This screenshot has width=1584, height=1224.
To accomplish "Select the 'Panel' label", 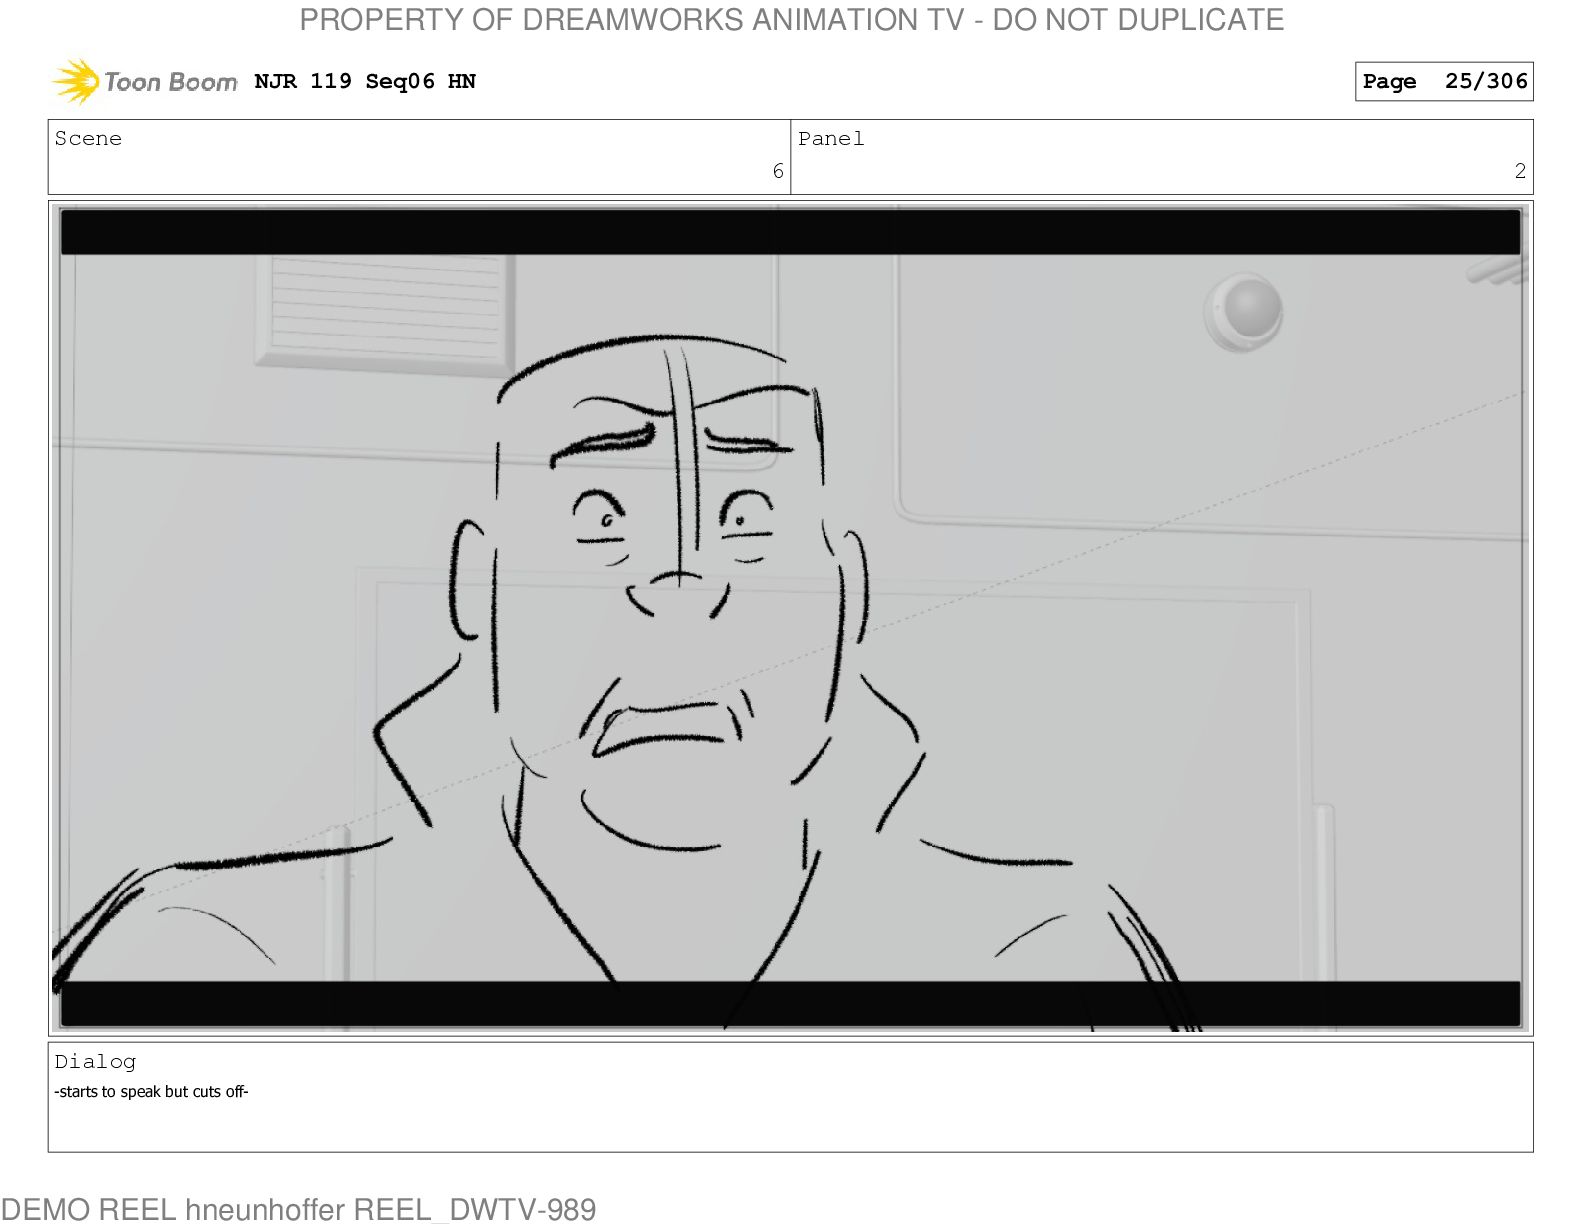I will tap(831, 138).
